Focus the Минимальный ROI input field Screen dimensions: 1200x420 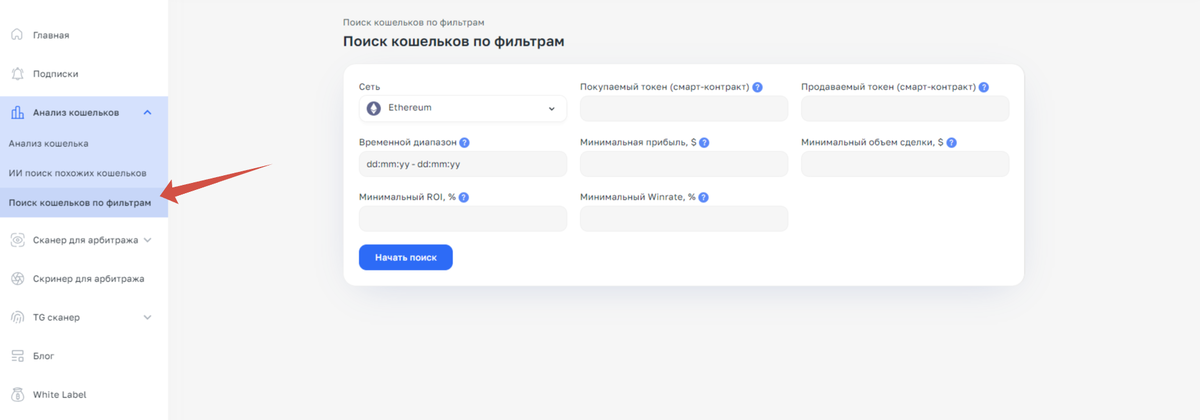pos(463,219)
